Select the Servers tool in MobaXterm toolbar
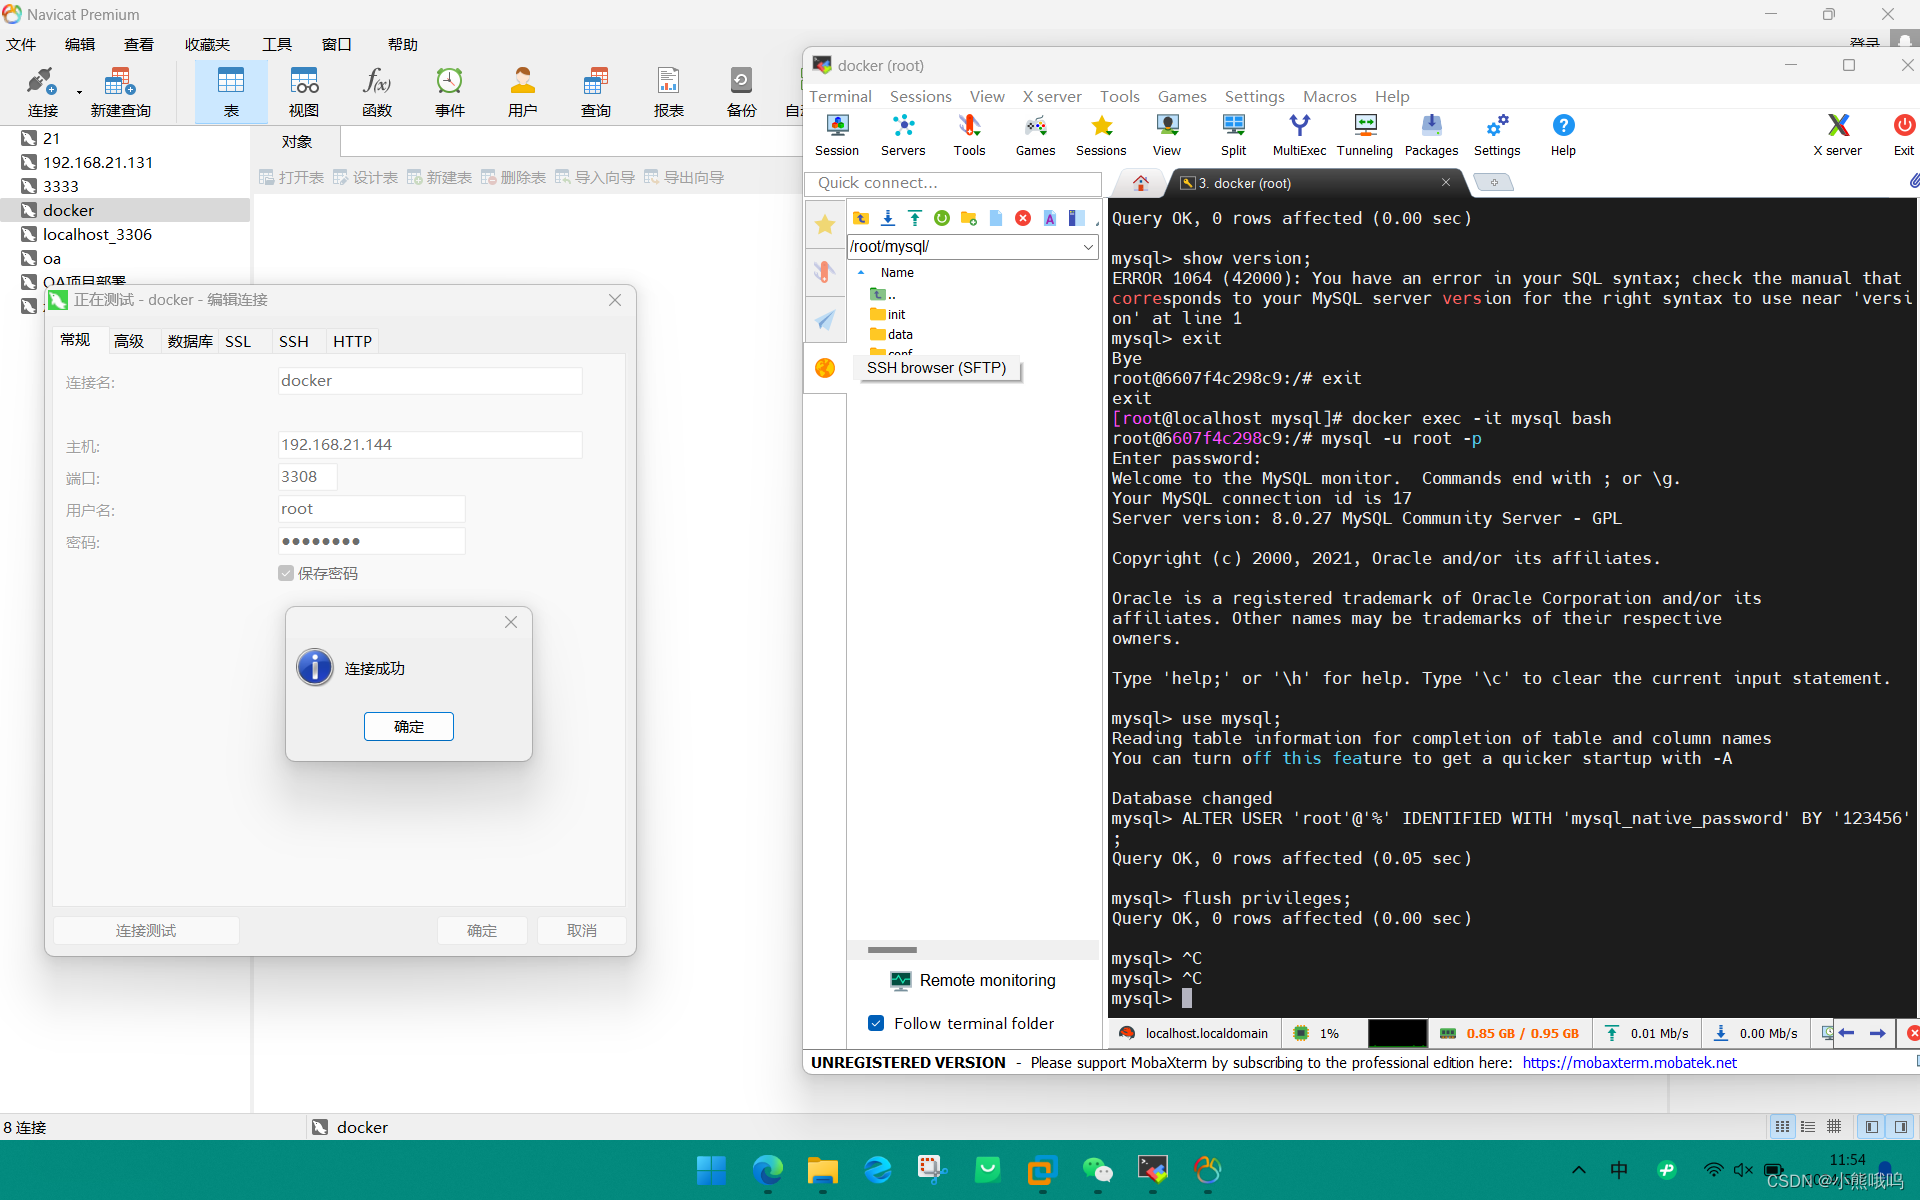 pyautogui.click(x=902, y=135)
